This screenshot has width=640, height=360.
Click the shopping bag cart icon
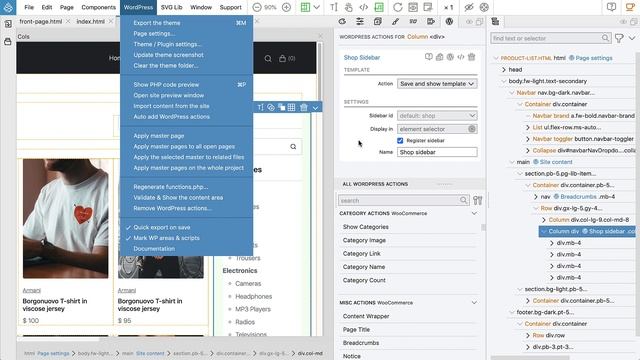click(282, 58)
